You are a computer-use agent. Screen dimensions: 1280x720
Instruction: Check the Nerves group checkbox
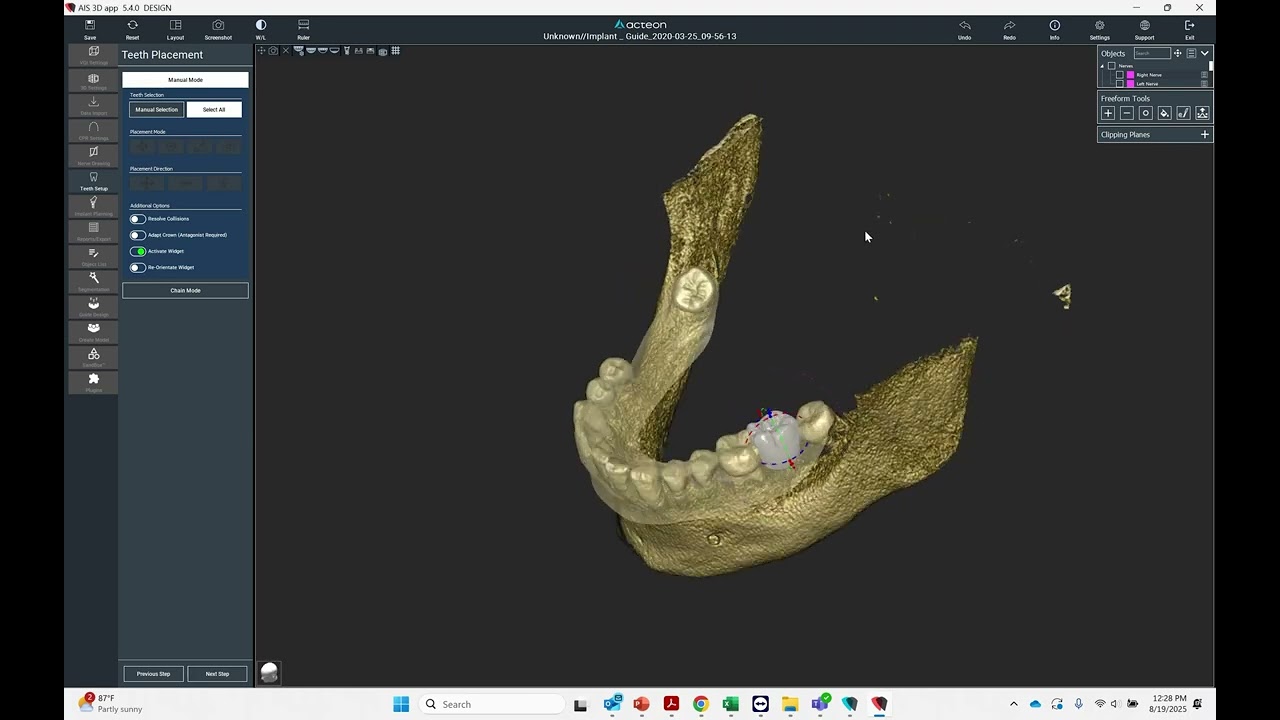1112,66
